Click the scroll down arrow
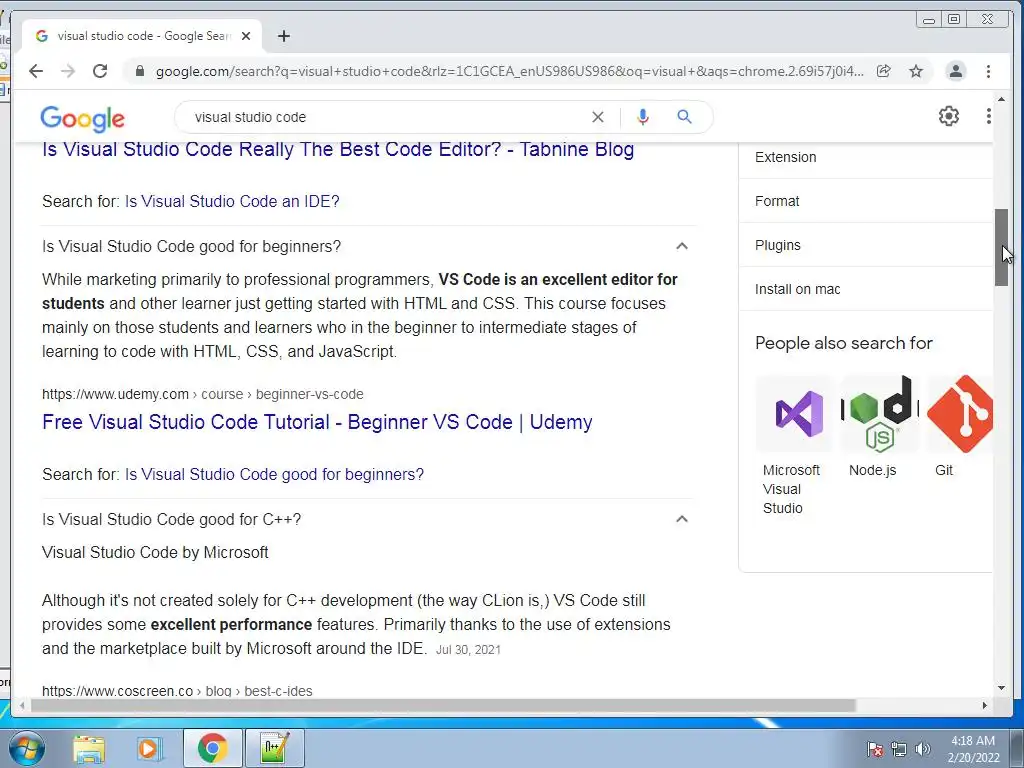Screen dimensions: 1024x768 pyautogui.click(x=1001, y=688)
